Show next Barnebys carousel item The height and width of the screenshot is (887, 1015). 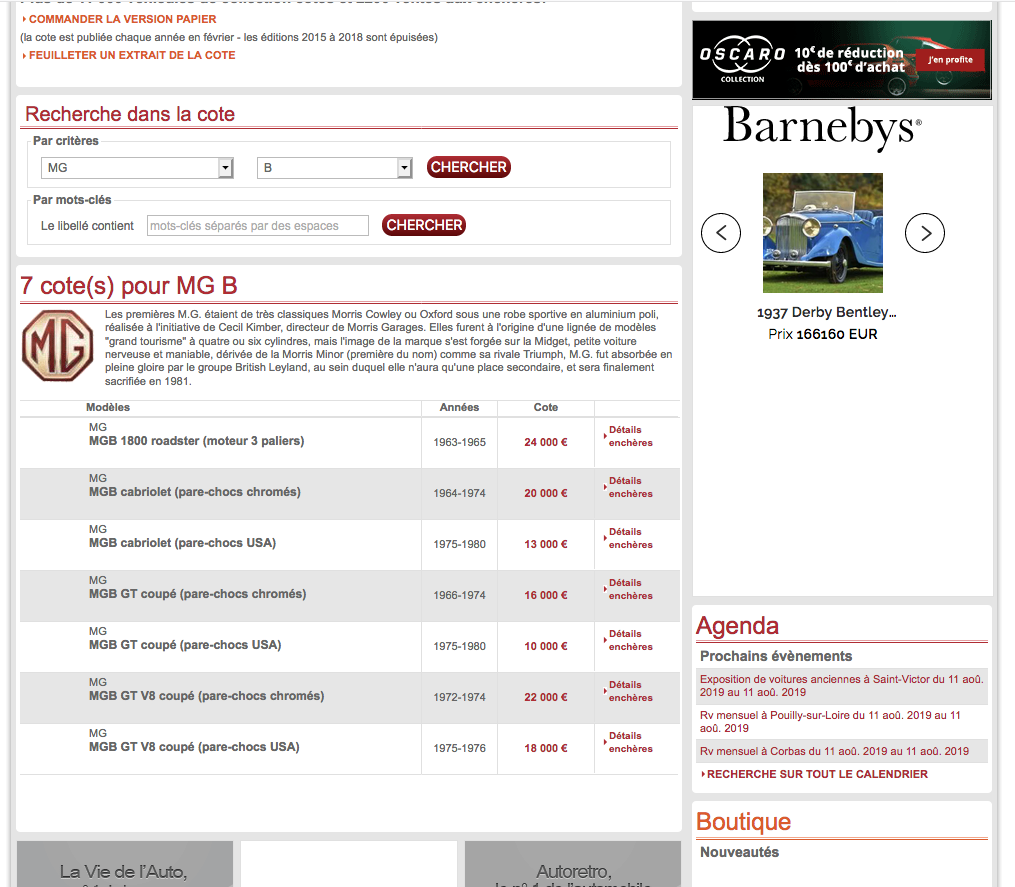click(x=924, y=233)
